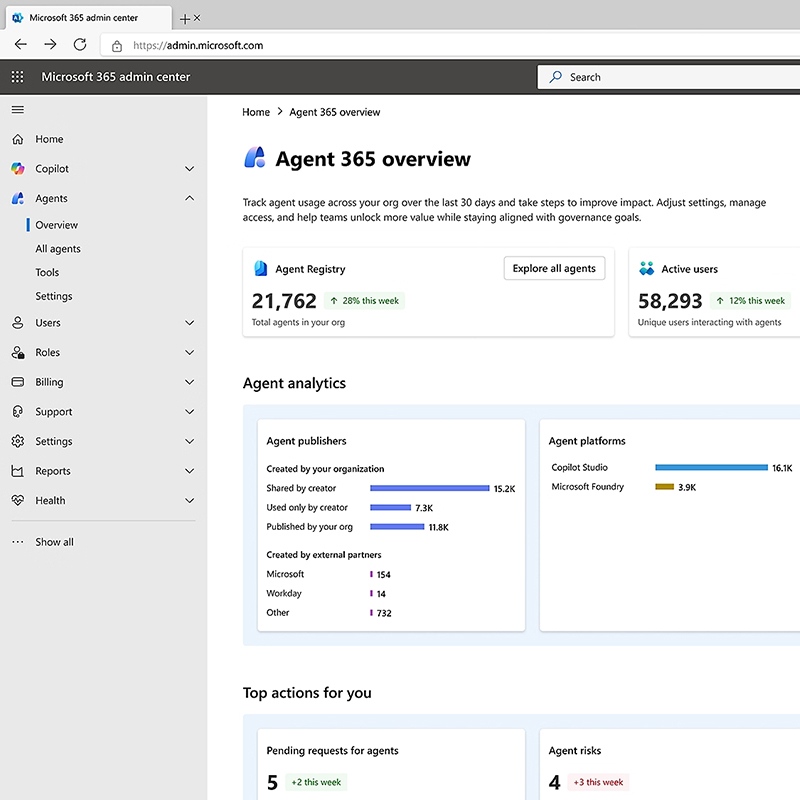Go forward with browser forward arrow

[50, 44]
